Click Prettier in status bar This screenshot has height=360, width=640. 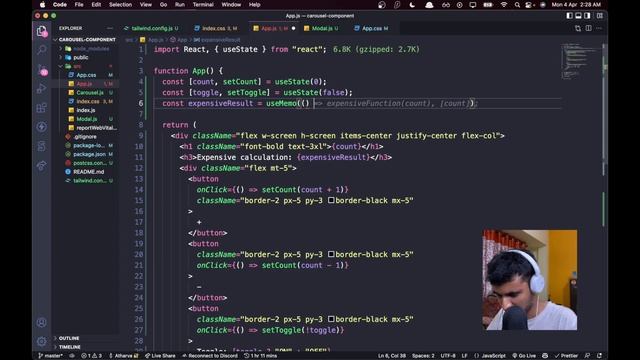pyautogui.click(x=566, y=356)
